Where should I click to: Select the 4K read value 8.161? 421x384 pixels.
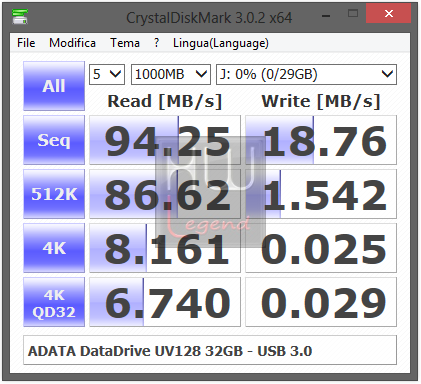pyautogui.click(x=165, y=248)
